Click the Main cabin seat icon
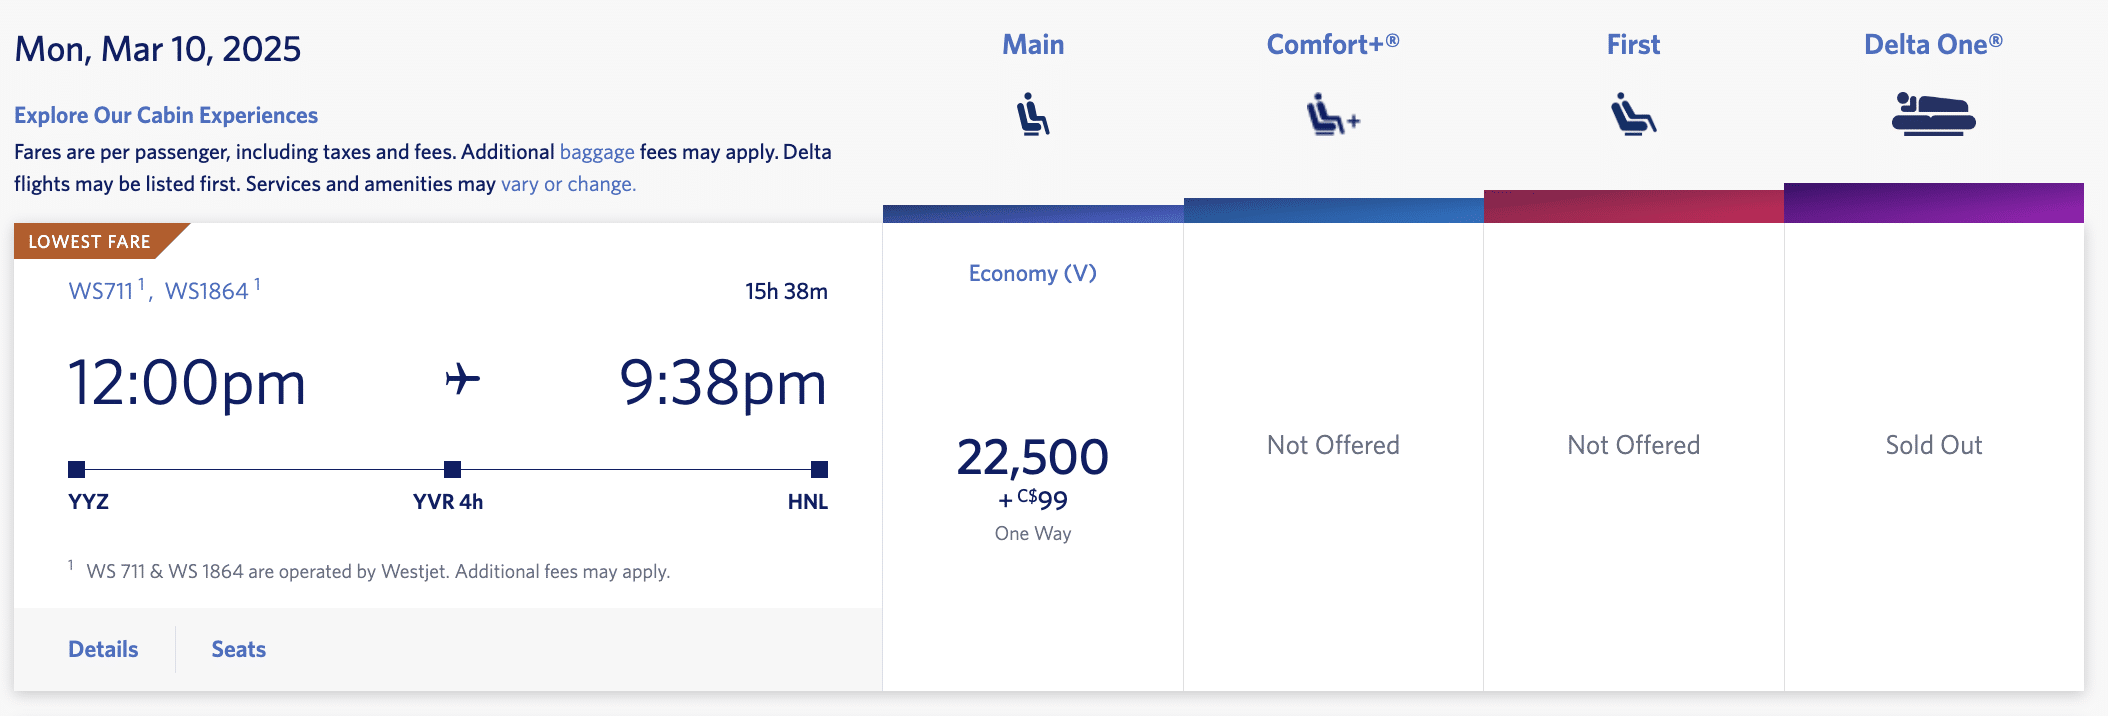The height and width of the screenshot is (716, 2108). 1033,114
